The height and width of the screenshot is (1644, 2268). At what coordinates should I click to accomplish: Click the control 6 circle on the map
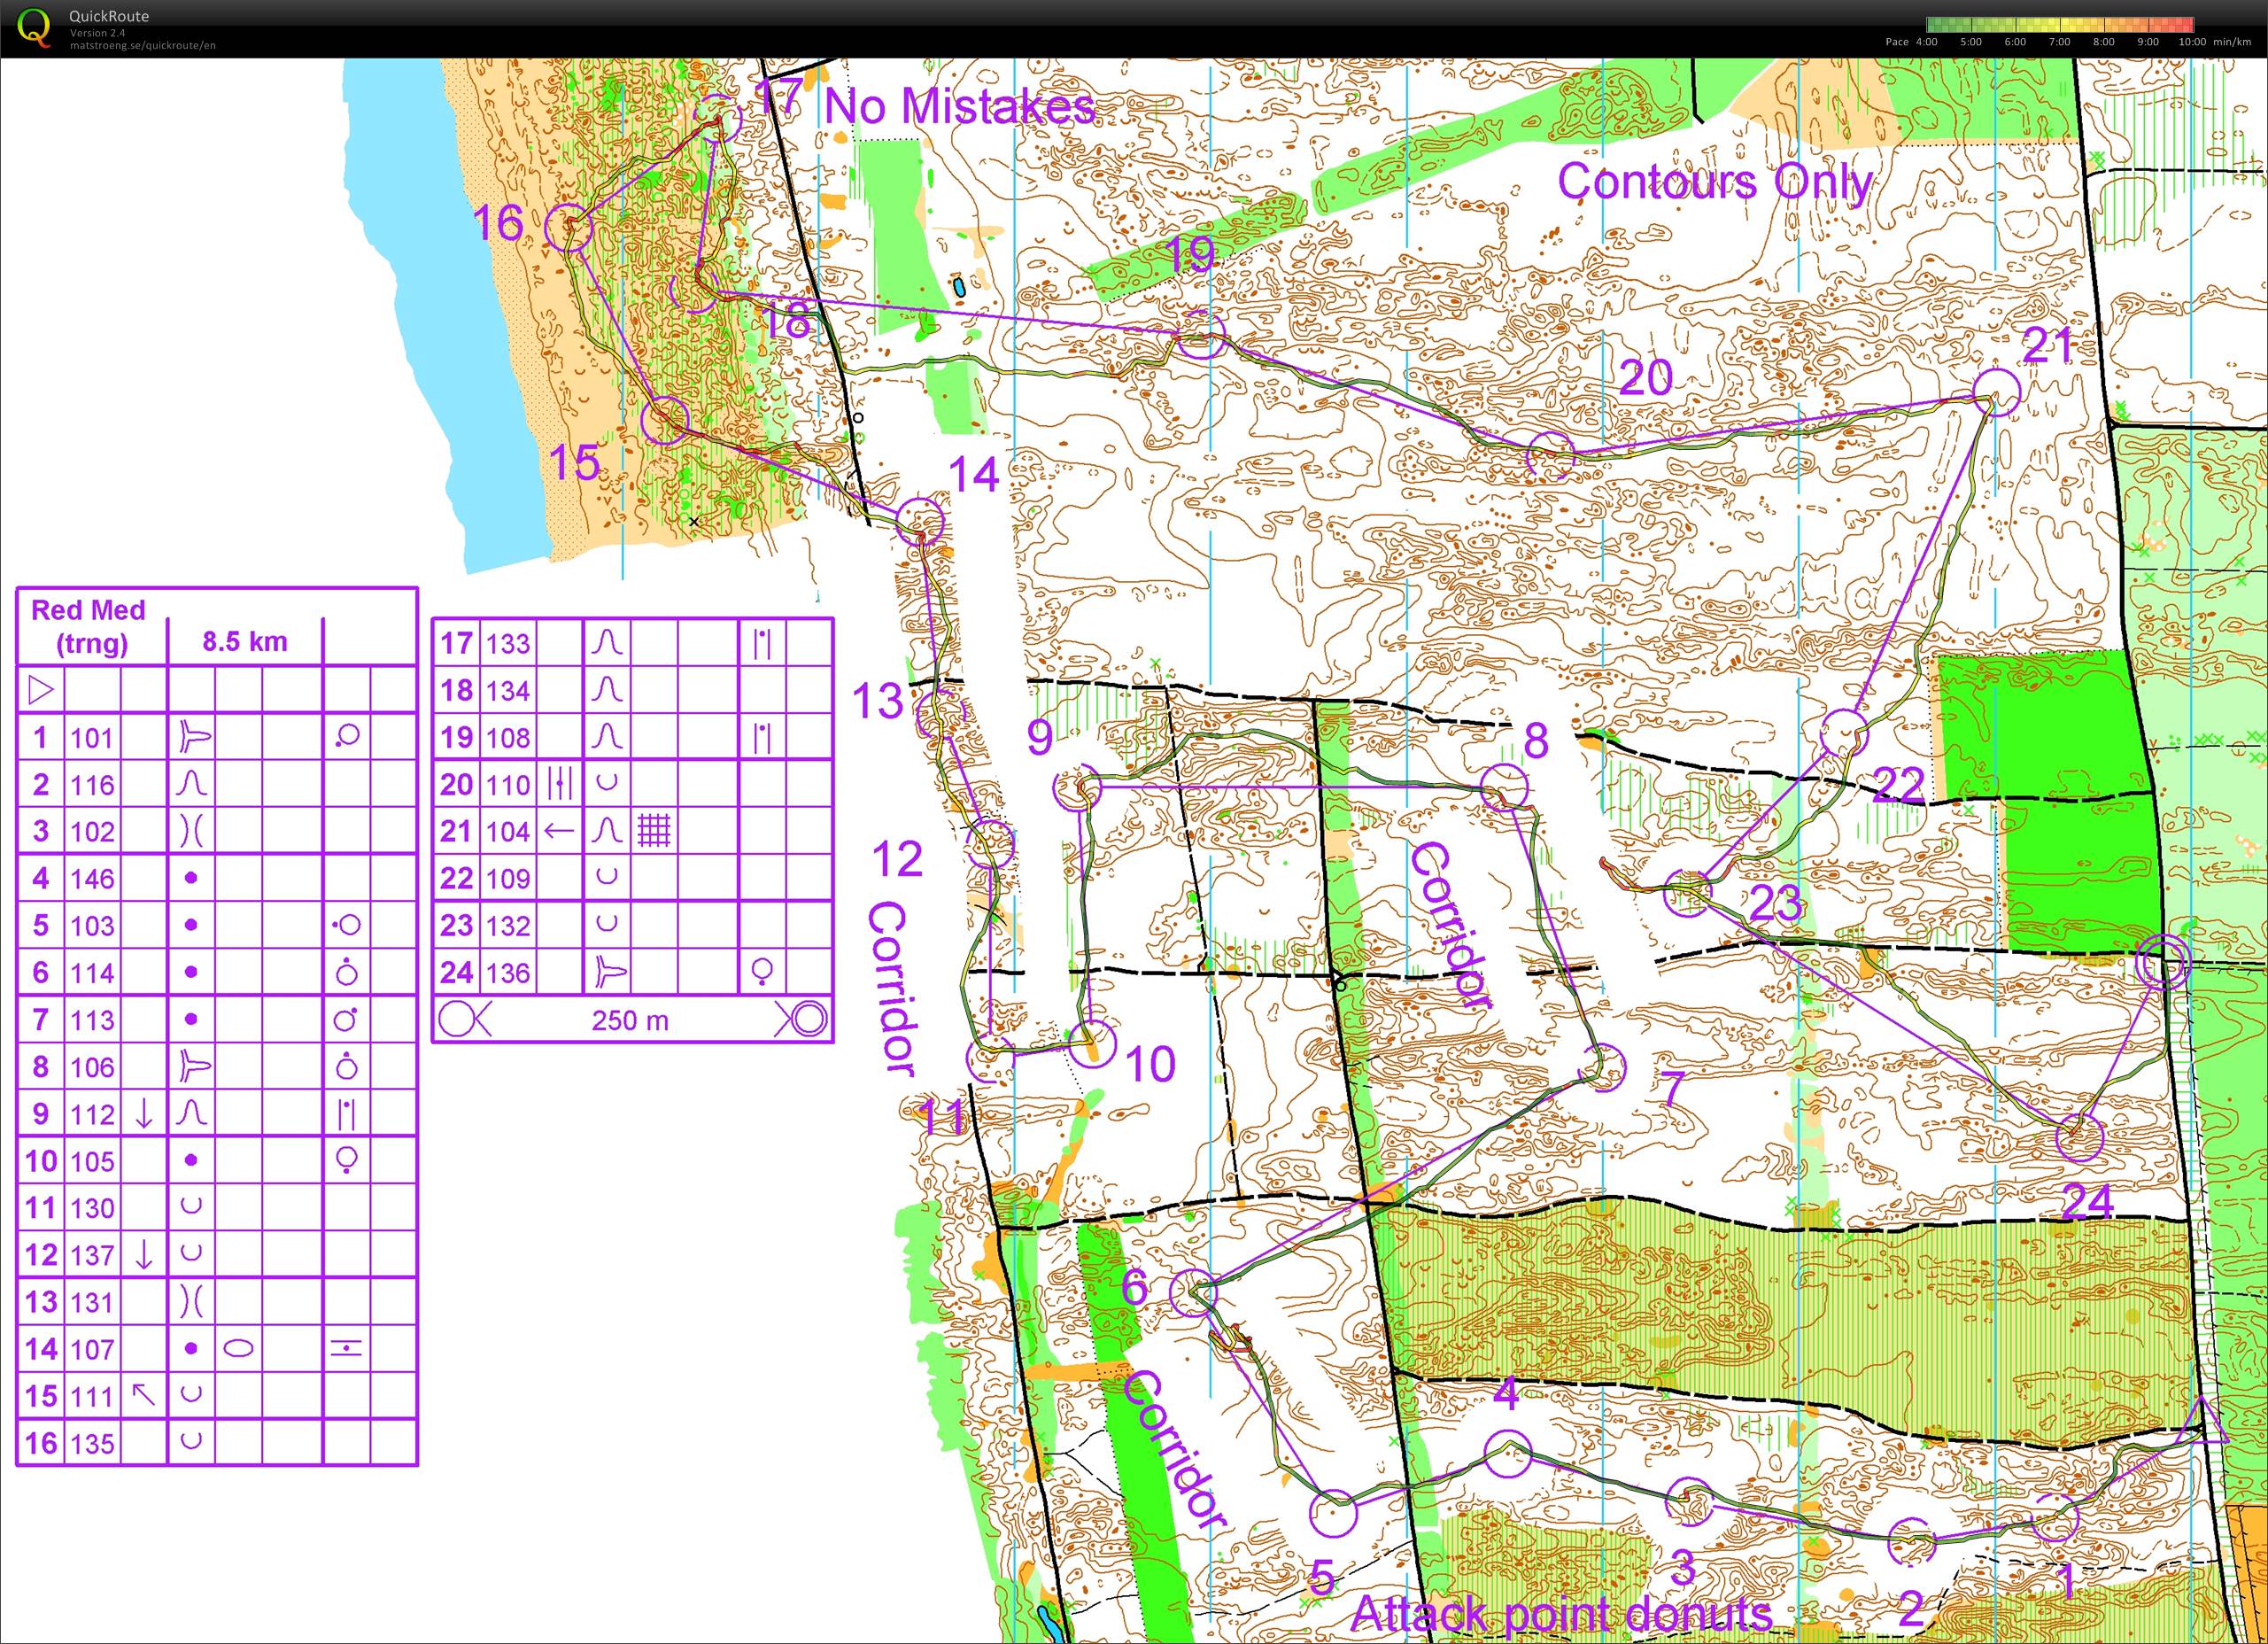[1193, 1293]
